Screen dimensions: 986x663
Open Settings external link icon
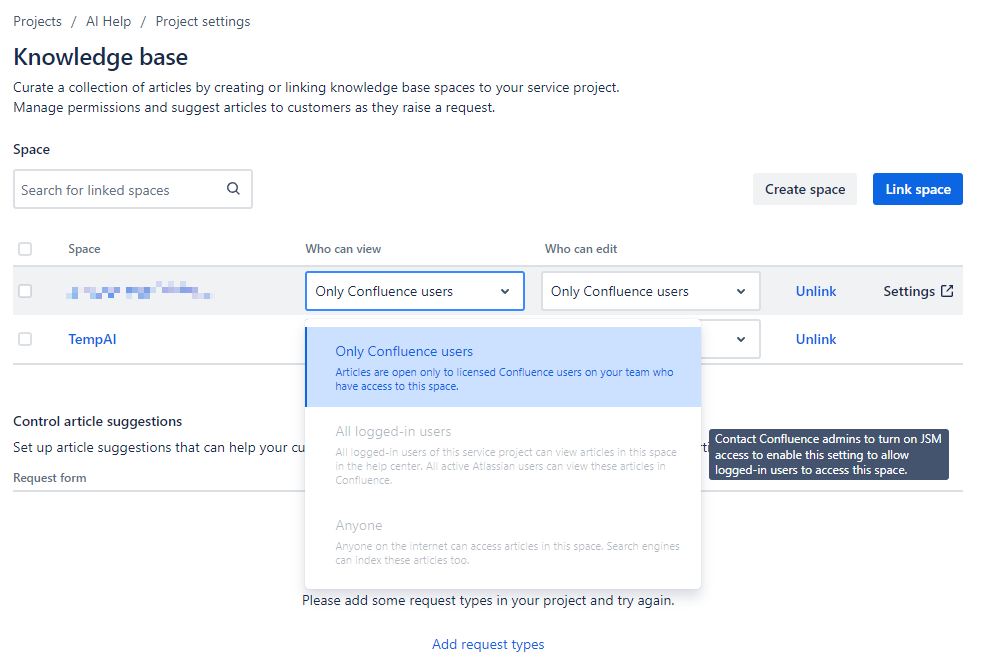[947, 291]
